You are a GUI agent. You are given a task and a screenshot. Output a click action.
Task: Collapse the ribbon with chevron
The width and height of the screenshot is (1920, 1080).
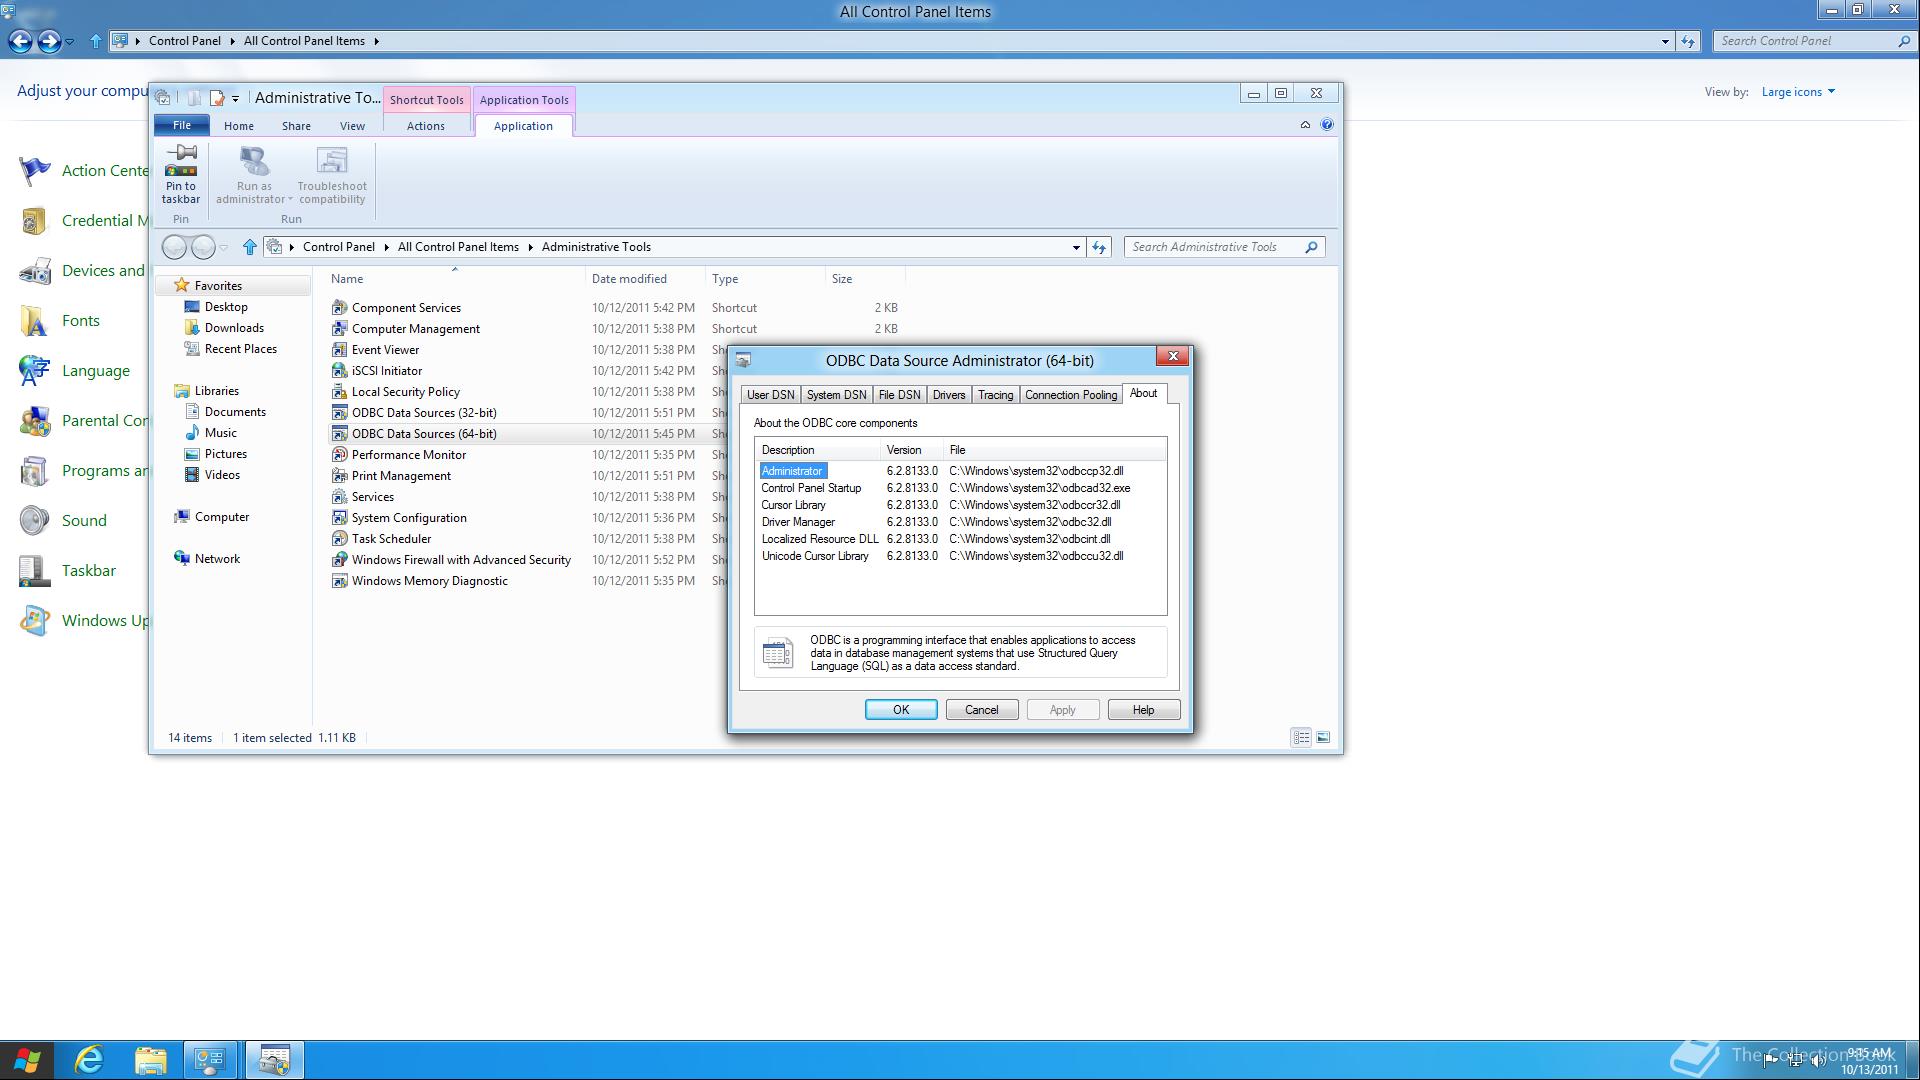tap(1305, 125)
